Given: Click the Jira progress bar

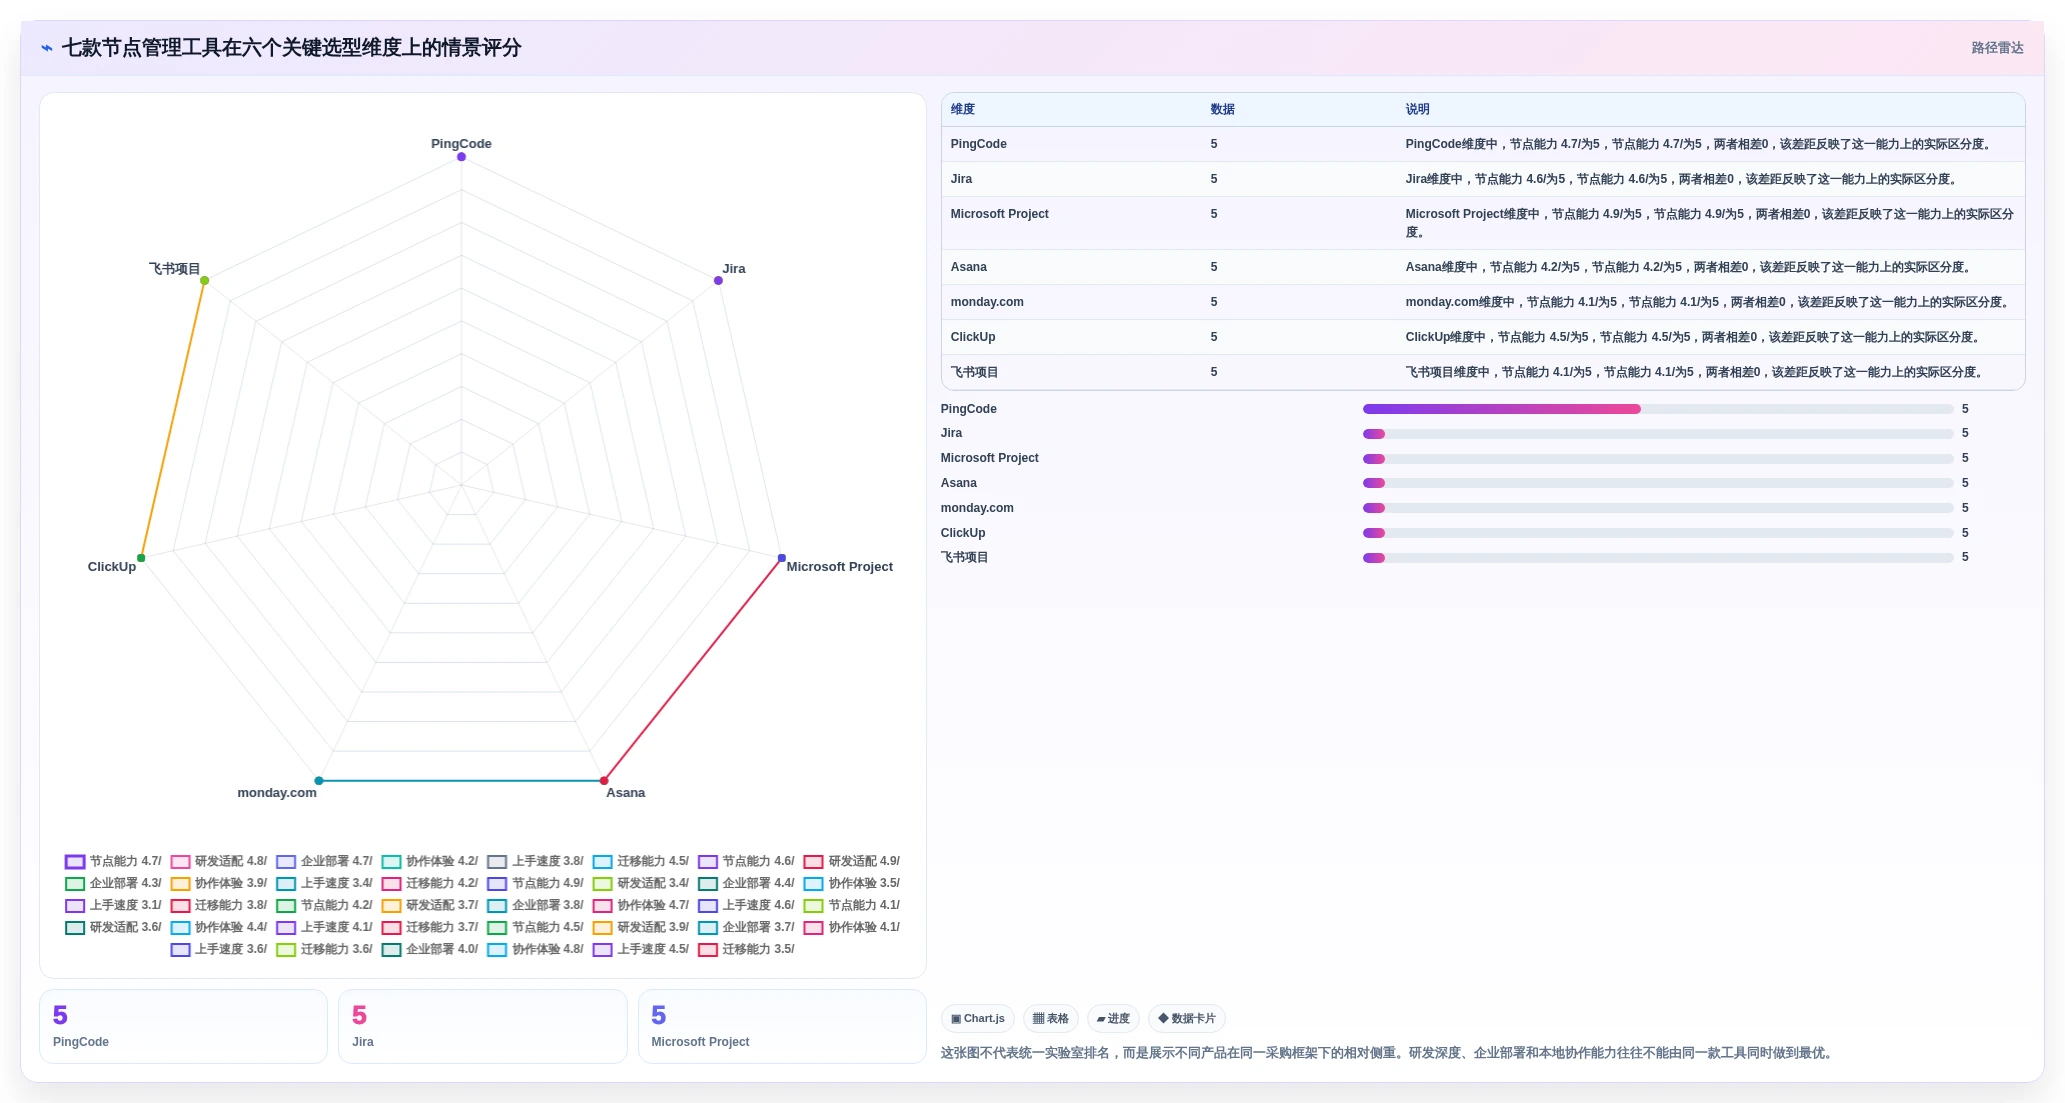Looking at the screenshot, I should [x=1658, y=434].
